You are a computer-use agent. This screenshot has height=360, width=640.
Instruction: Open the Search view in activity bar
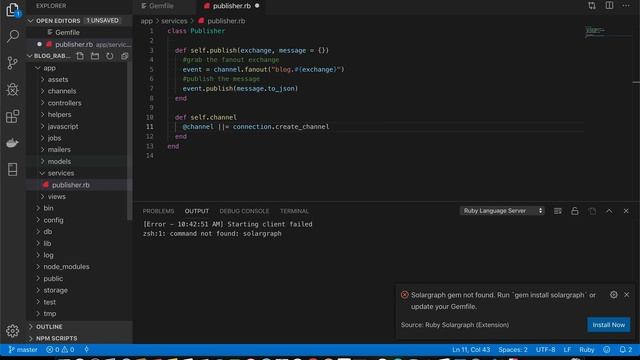coord(13,36)
